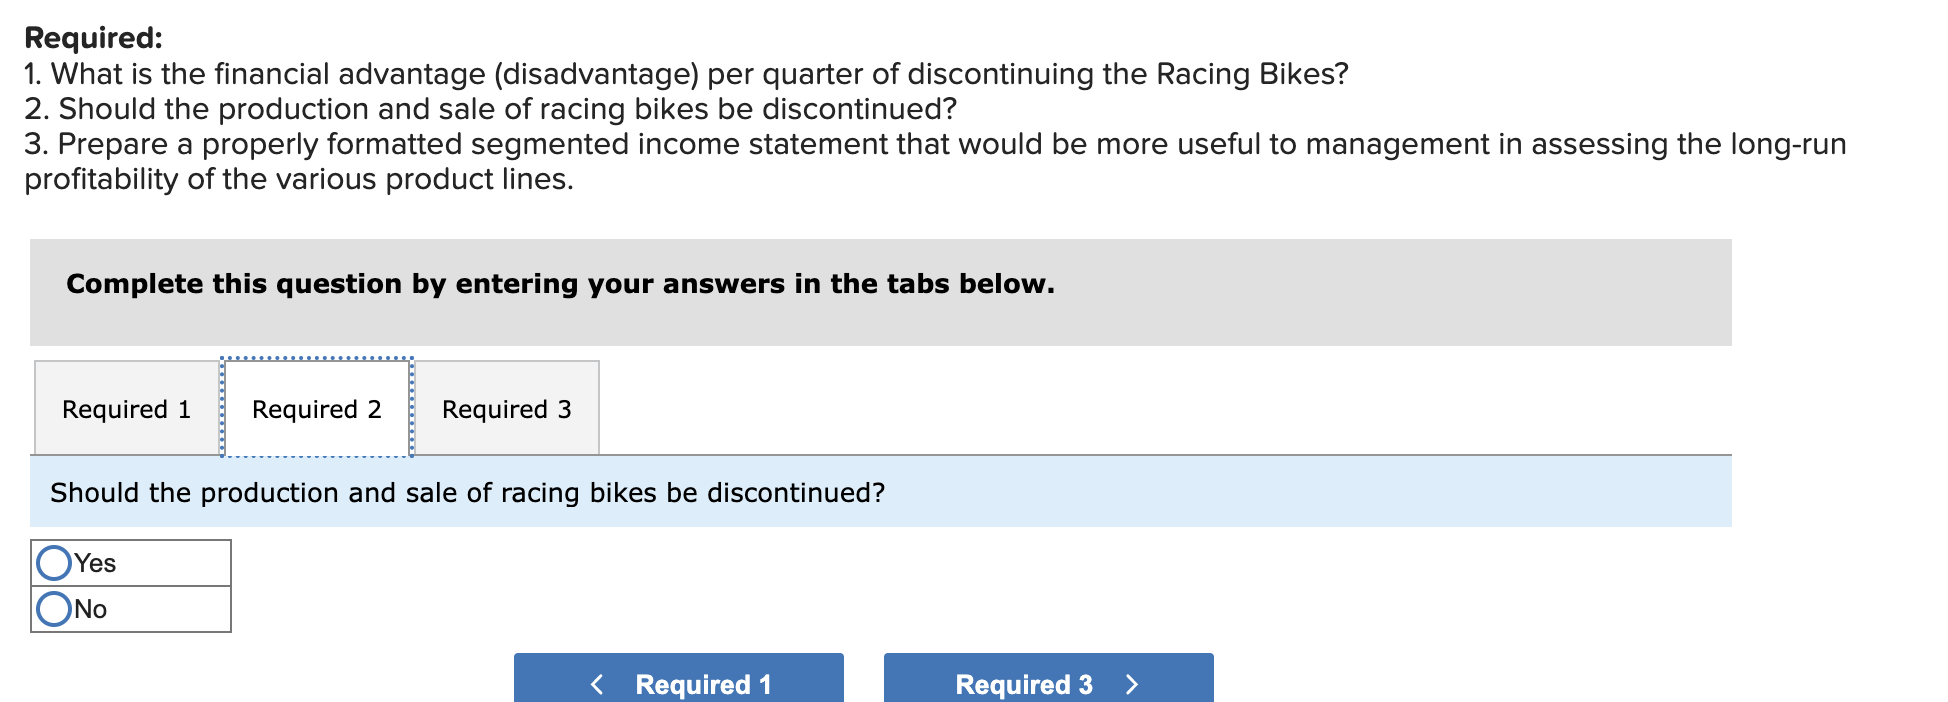Choose No to keep producing racing bikes
The height and width of the screenshot is (702, 1948).
coord(53,608)
